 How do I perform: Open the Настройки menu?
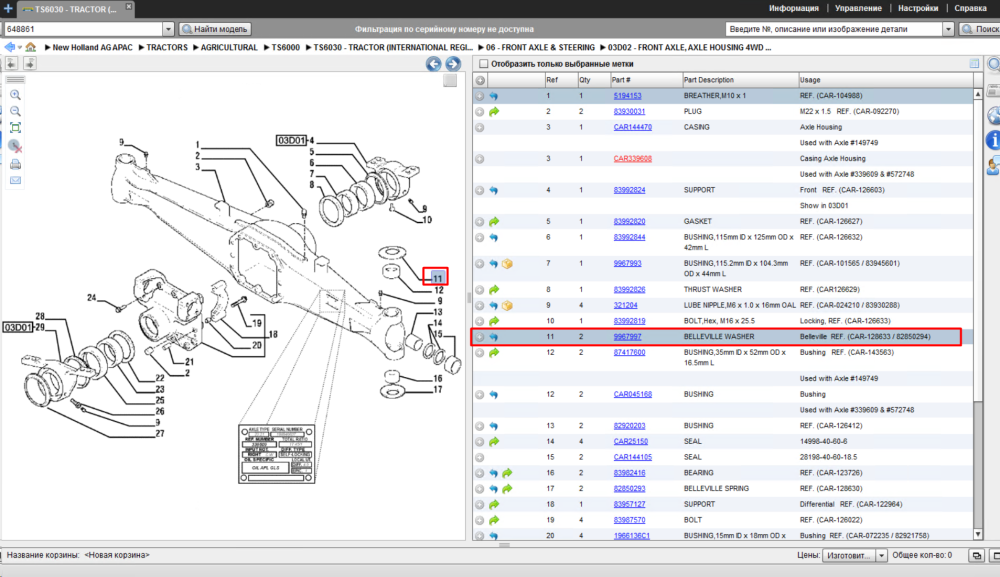pos(918,8)
